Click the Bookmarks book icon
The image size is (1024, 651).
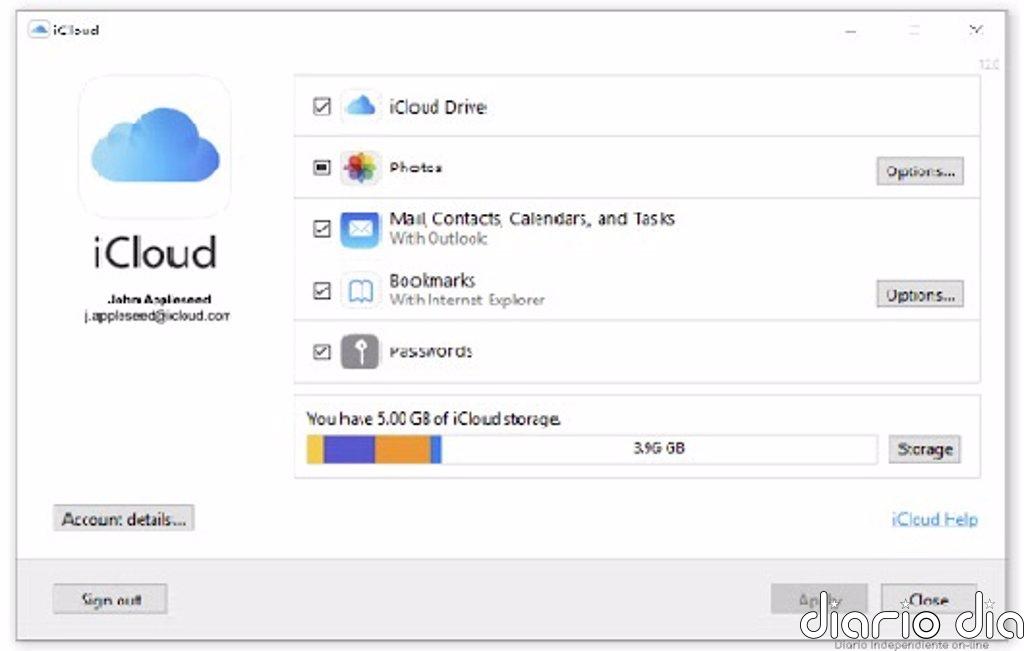[x=360, y=291]
